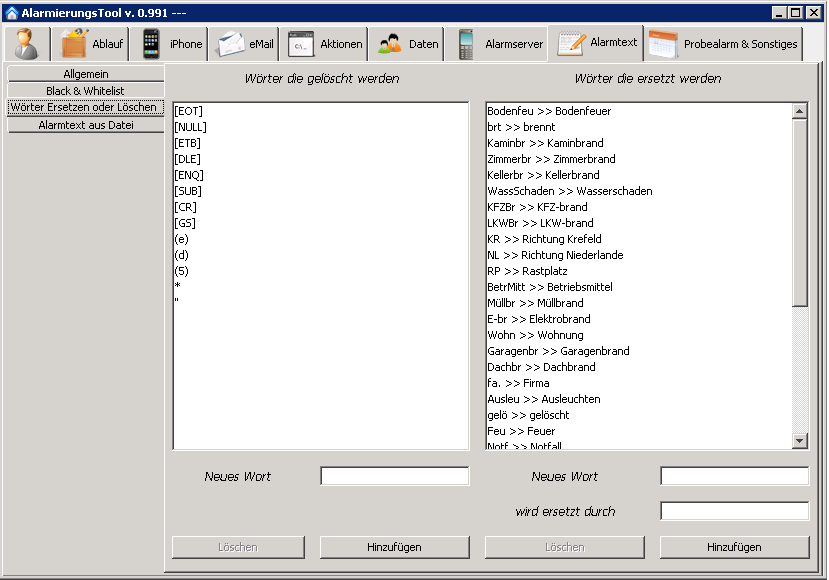
Task: Click the Probealarm calendar icon
Action: pyautogui.click(x=664, y=44)
